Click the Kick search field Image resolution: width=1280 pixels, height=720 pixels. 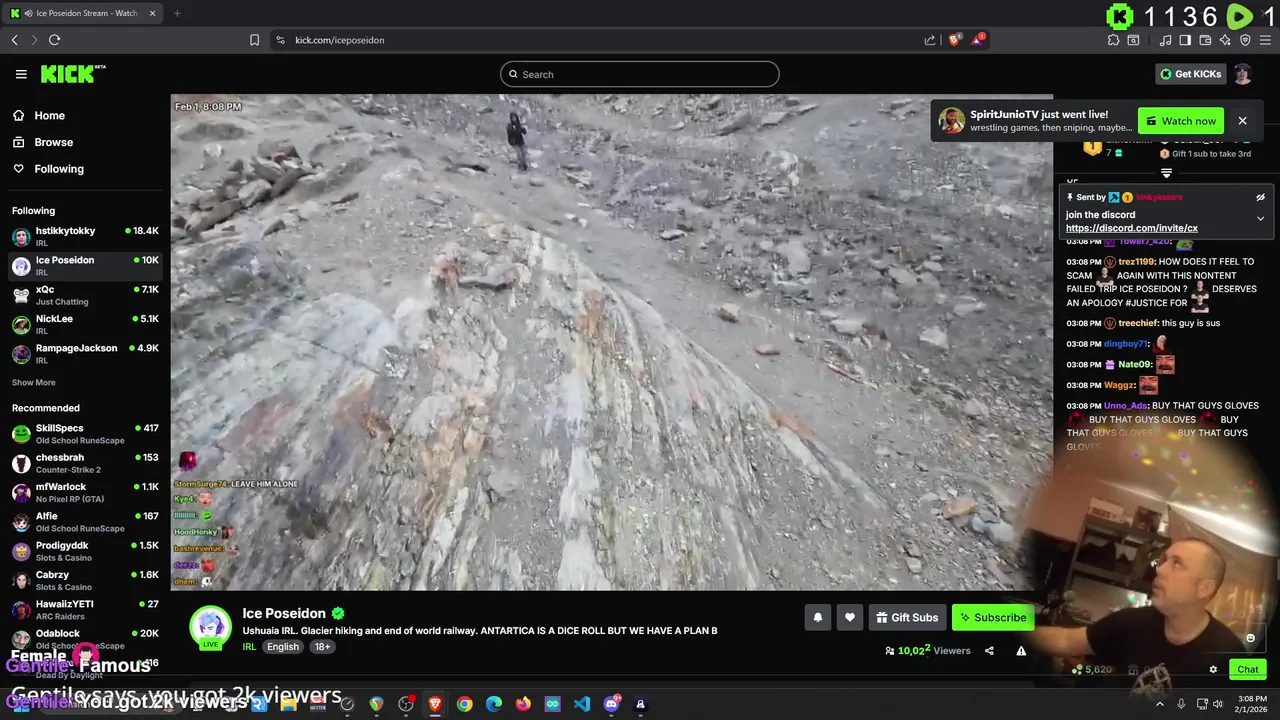640,74
